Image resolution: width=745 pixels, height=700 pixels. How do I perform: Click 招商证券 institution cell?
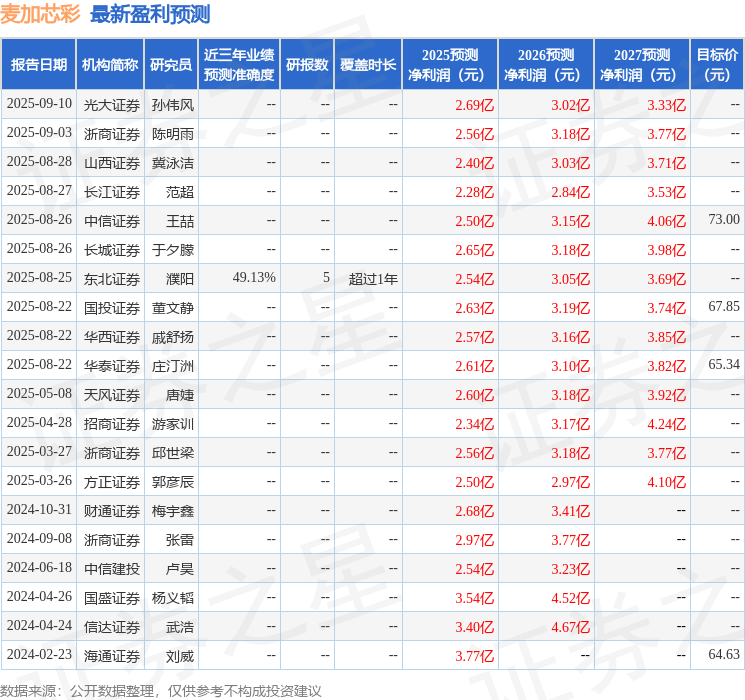[112, 424]
